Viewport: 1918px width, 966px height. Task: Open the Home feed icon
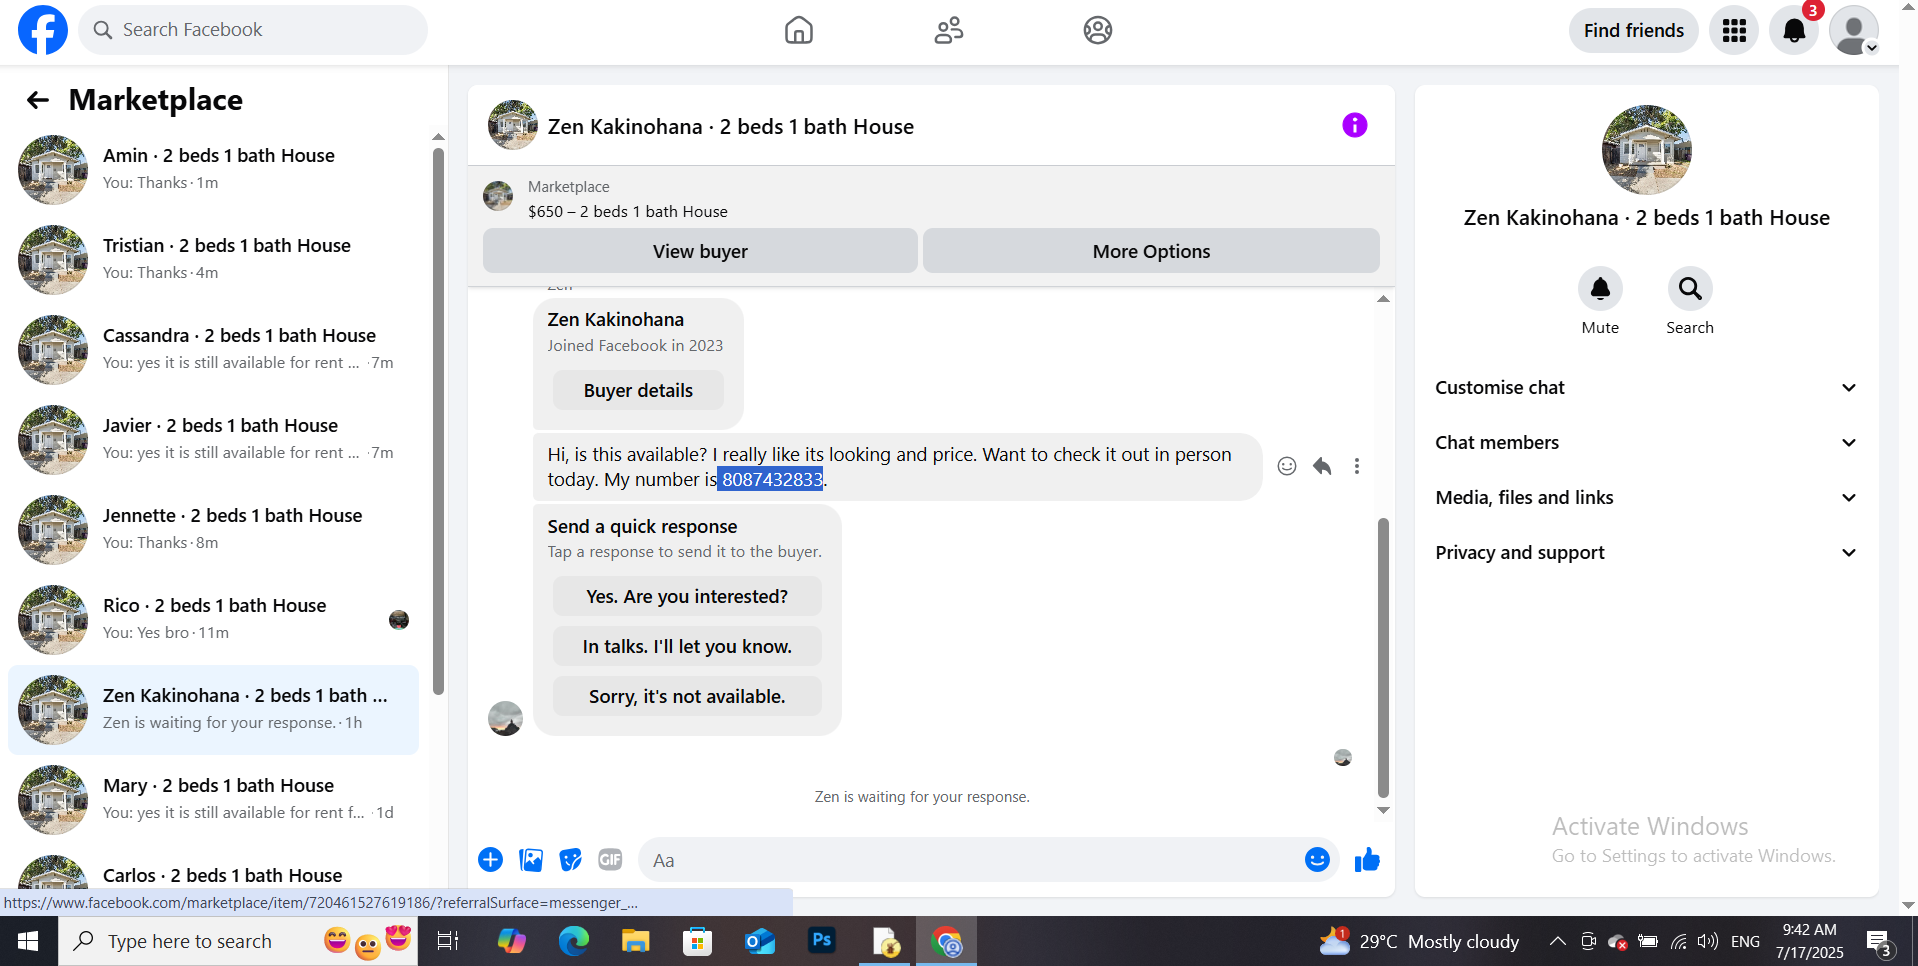799,30
